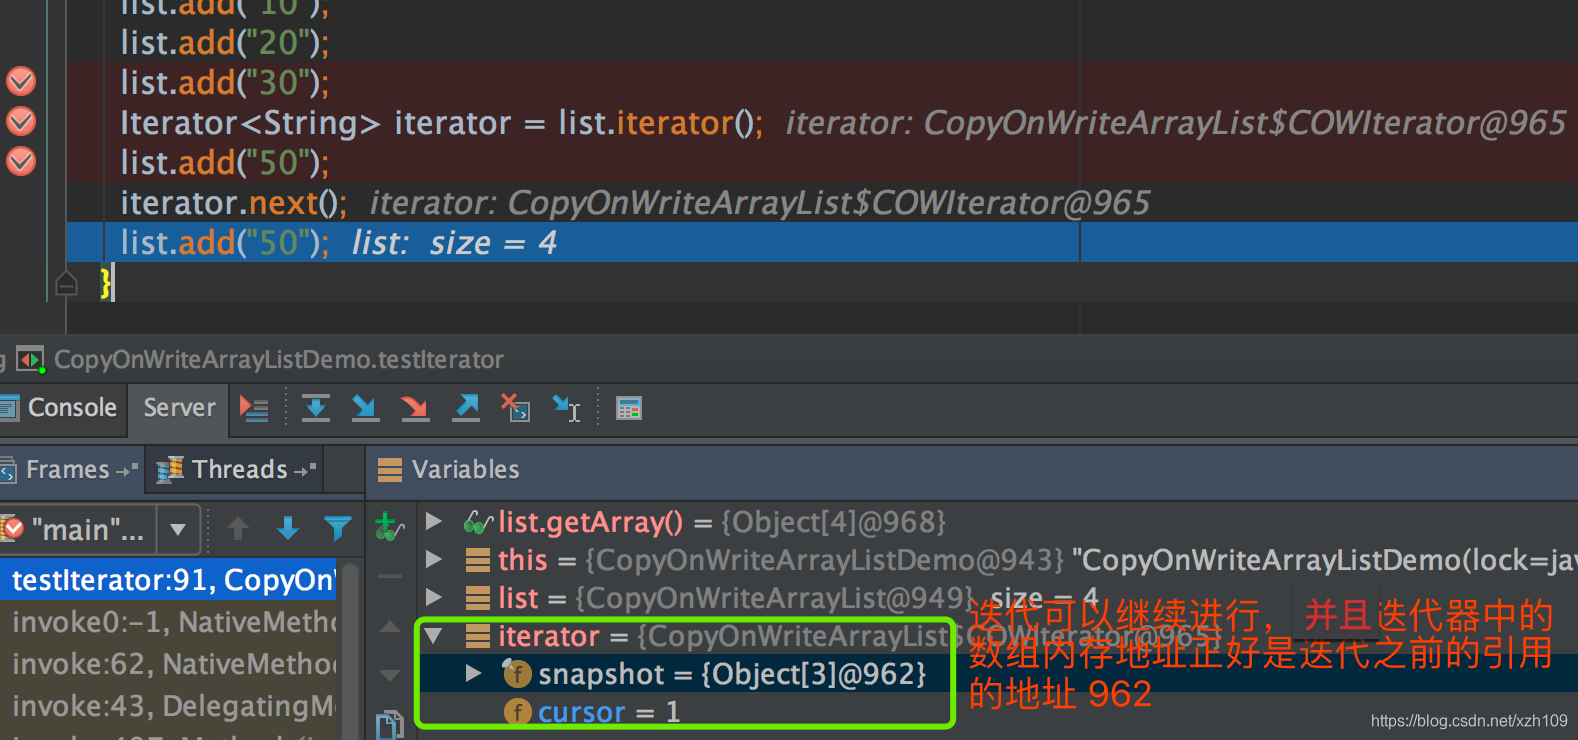This screenshot has width=1578, height=740.
Task: Click the Step Out icon
Action: coord(466,408)
